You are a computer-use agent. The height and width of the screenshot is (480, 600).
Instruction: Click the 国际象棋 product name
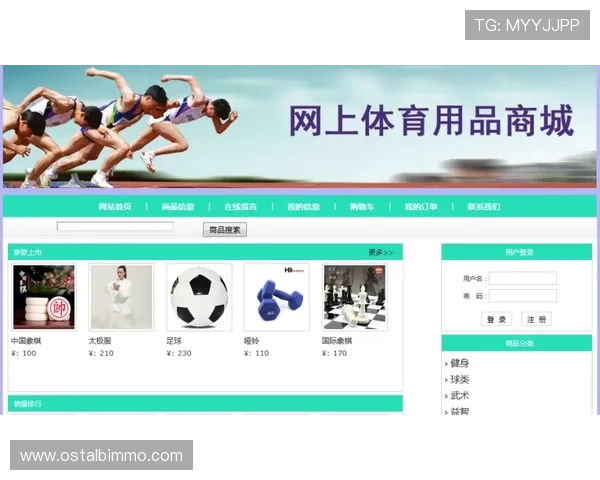[337, 341]
